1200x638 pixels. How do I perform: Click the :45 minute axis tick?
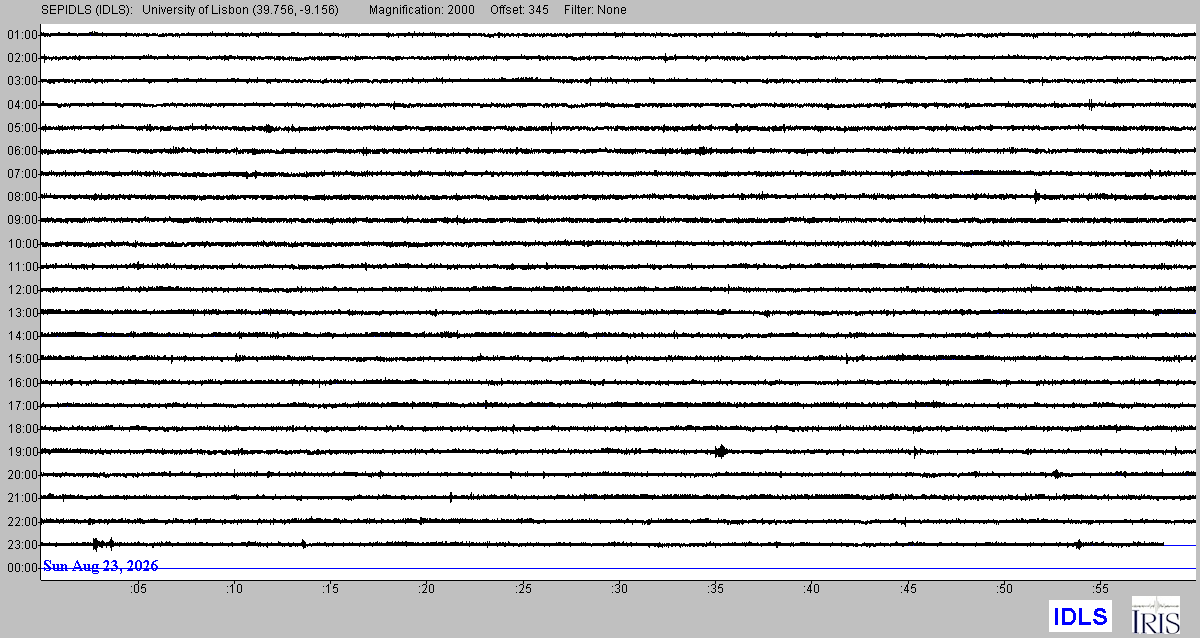pos(908,589)
